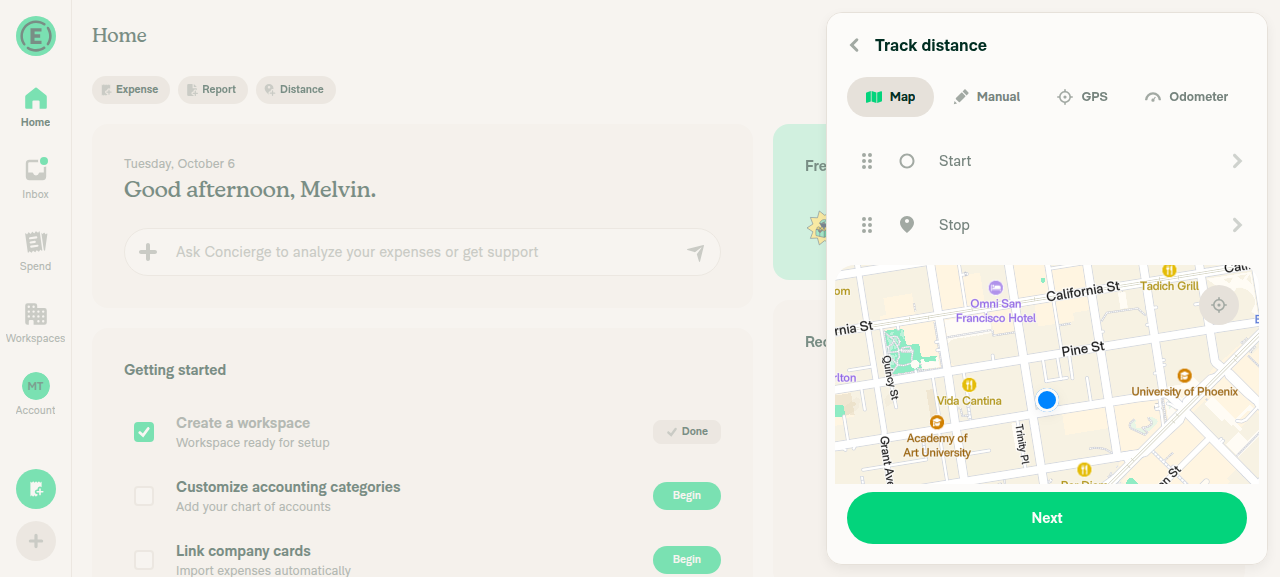Click Begin for Customize accounting categories
The height and width of the screenshot is (577, 1280).
pyautogui.click(x=687, y=496)
